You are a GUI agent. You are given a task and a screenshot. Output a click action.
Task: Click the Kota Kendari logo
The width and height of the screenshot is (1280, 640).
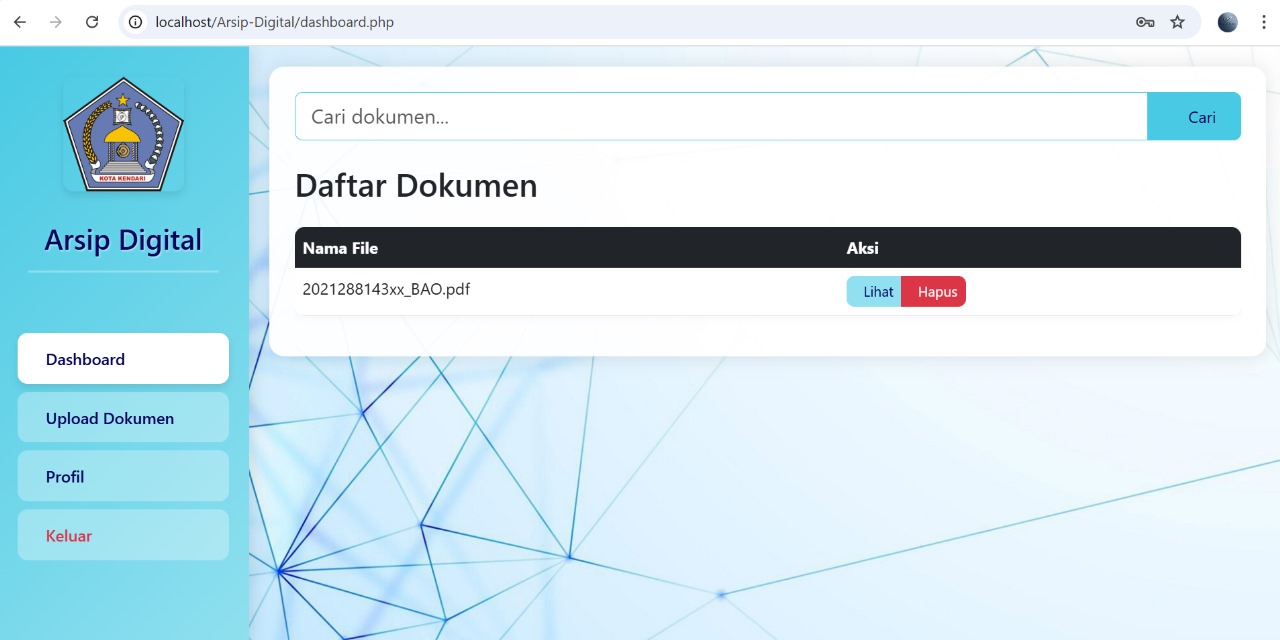pos(123,132)
